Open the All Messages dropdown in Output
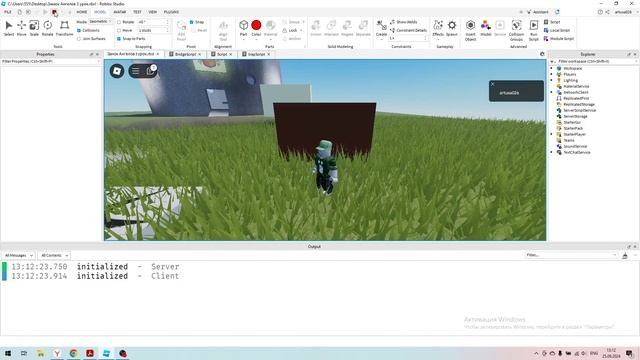 [x=18, y=256]
